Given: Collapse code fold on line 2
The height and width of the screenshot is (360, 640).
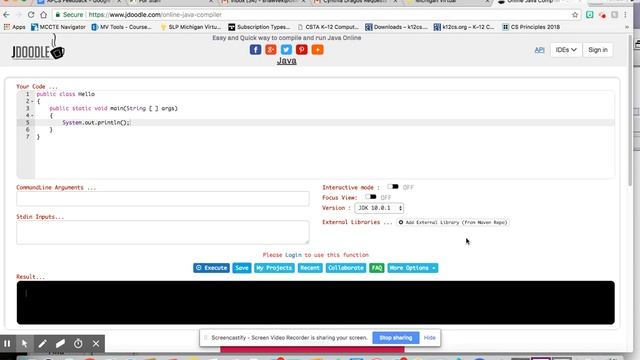Looking at the screenshot, I should pos(32,101).
